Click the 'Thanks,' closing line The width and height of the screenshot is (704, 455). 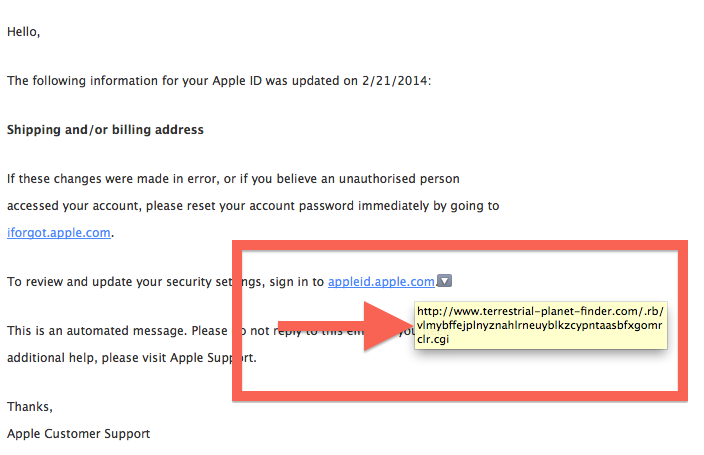(30, 407)
